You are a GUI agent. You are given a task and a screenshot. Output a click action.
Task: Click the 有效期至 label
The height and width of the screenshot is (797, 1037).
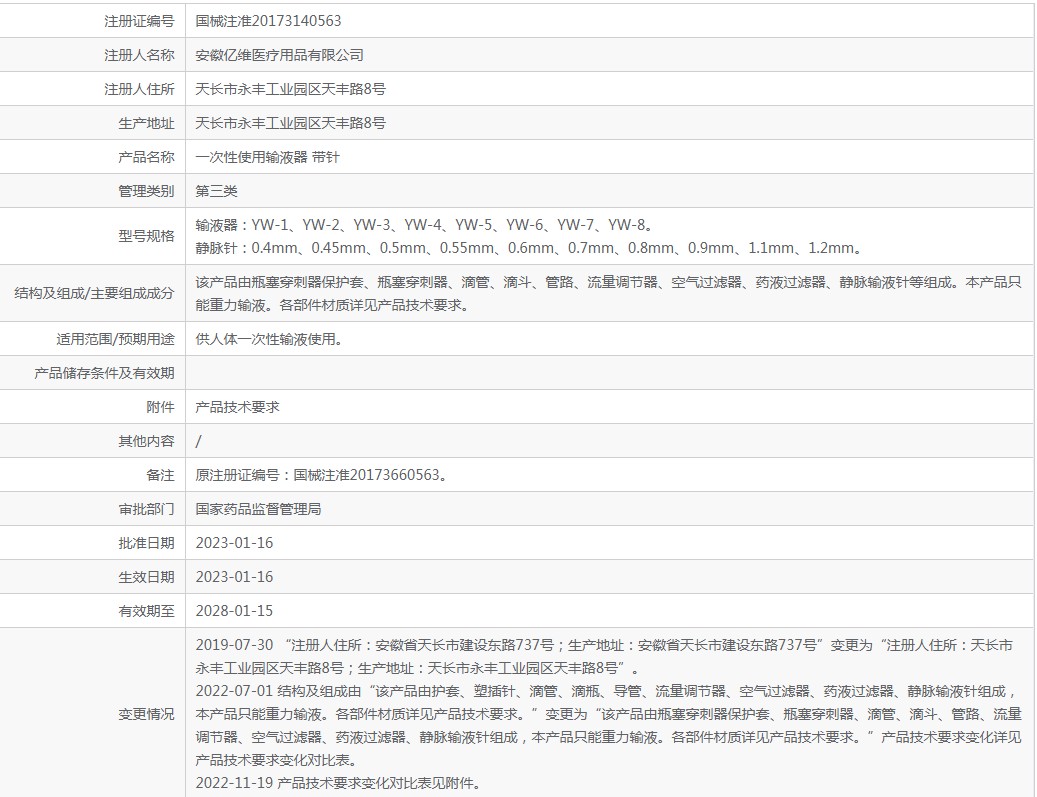click(146, 612)
